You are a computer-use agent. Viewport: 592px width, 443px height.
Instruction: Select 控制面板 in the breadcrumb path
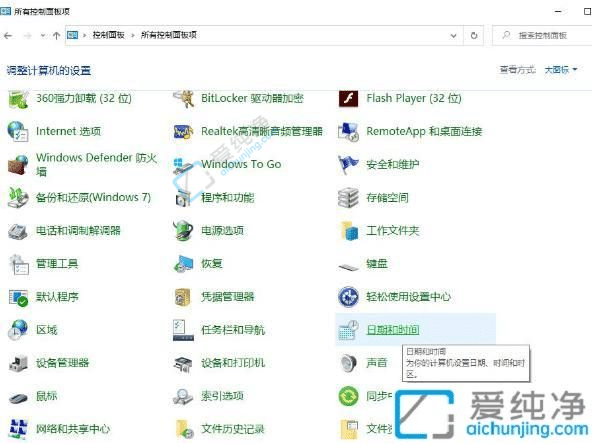109,35
